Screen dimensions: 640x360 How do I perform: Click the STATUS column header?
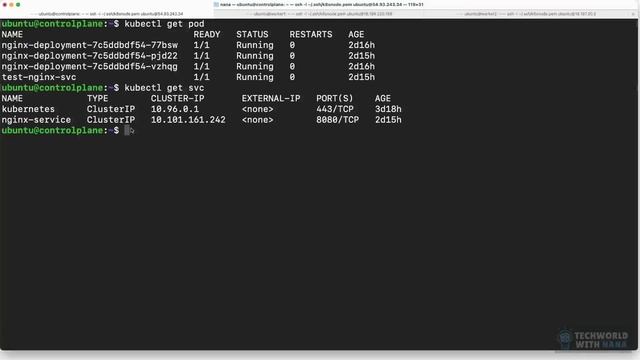point(252,35)
